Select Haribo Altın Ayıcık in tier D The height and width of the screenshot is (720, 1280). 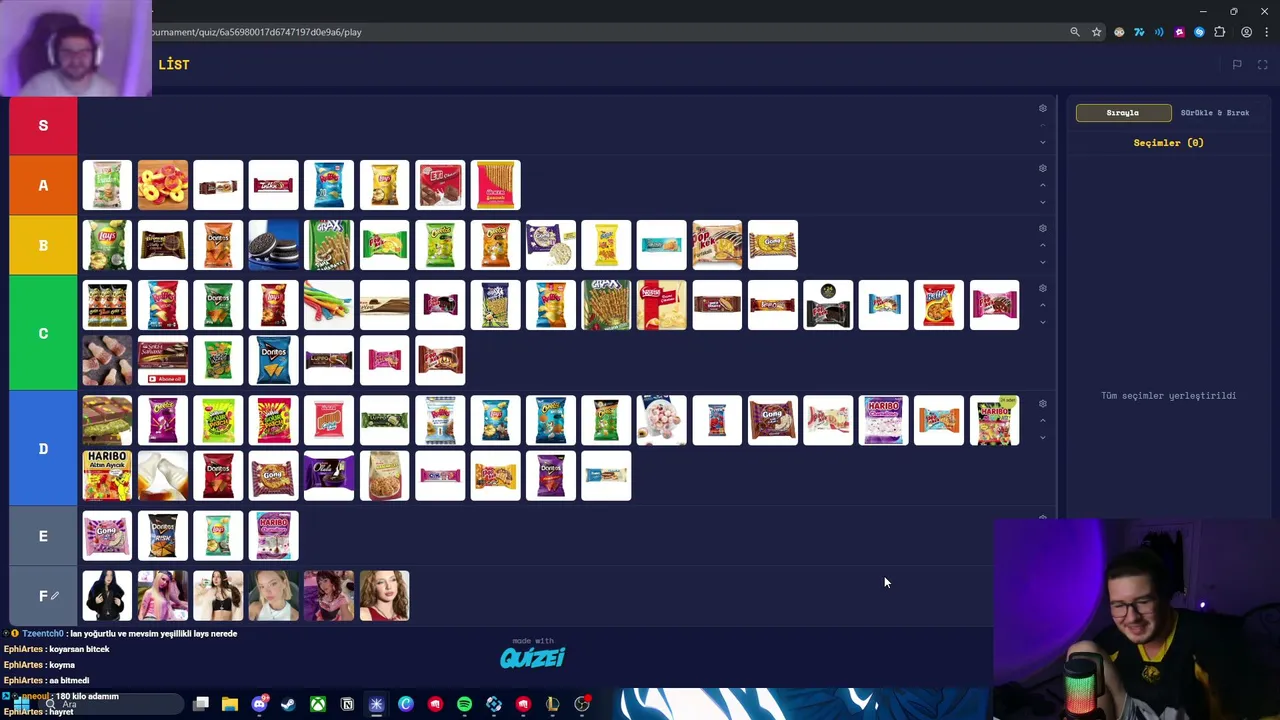point(107,475)
